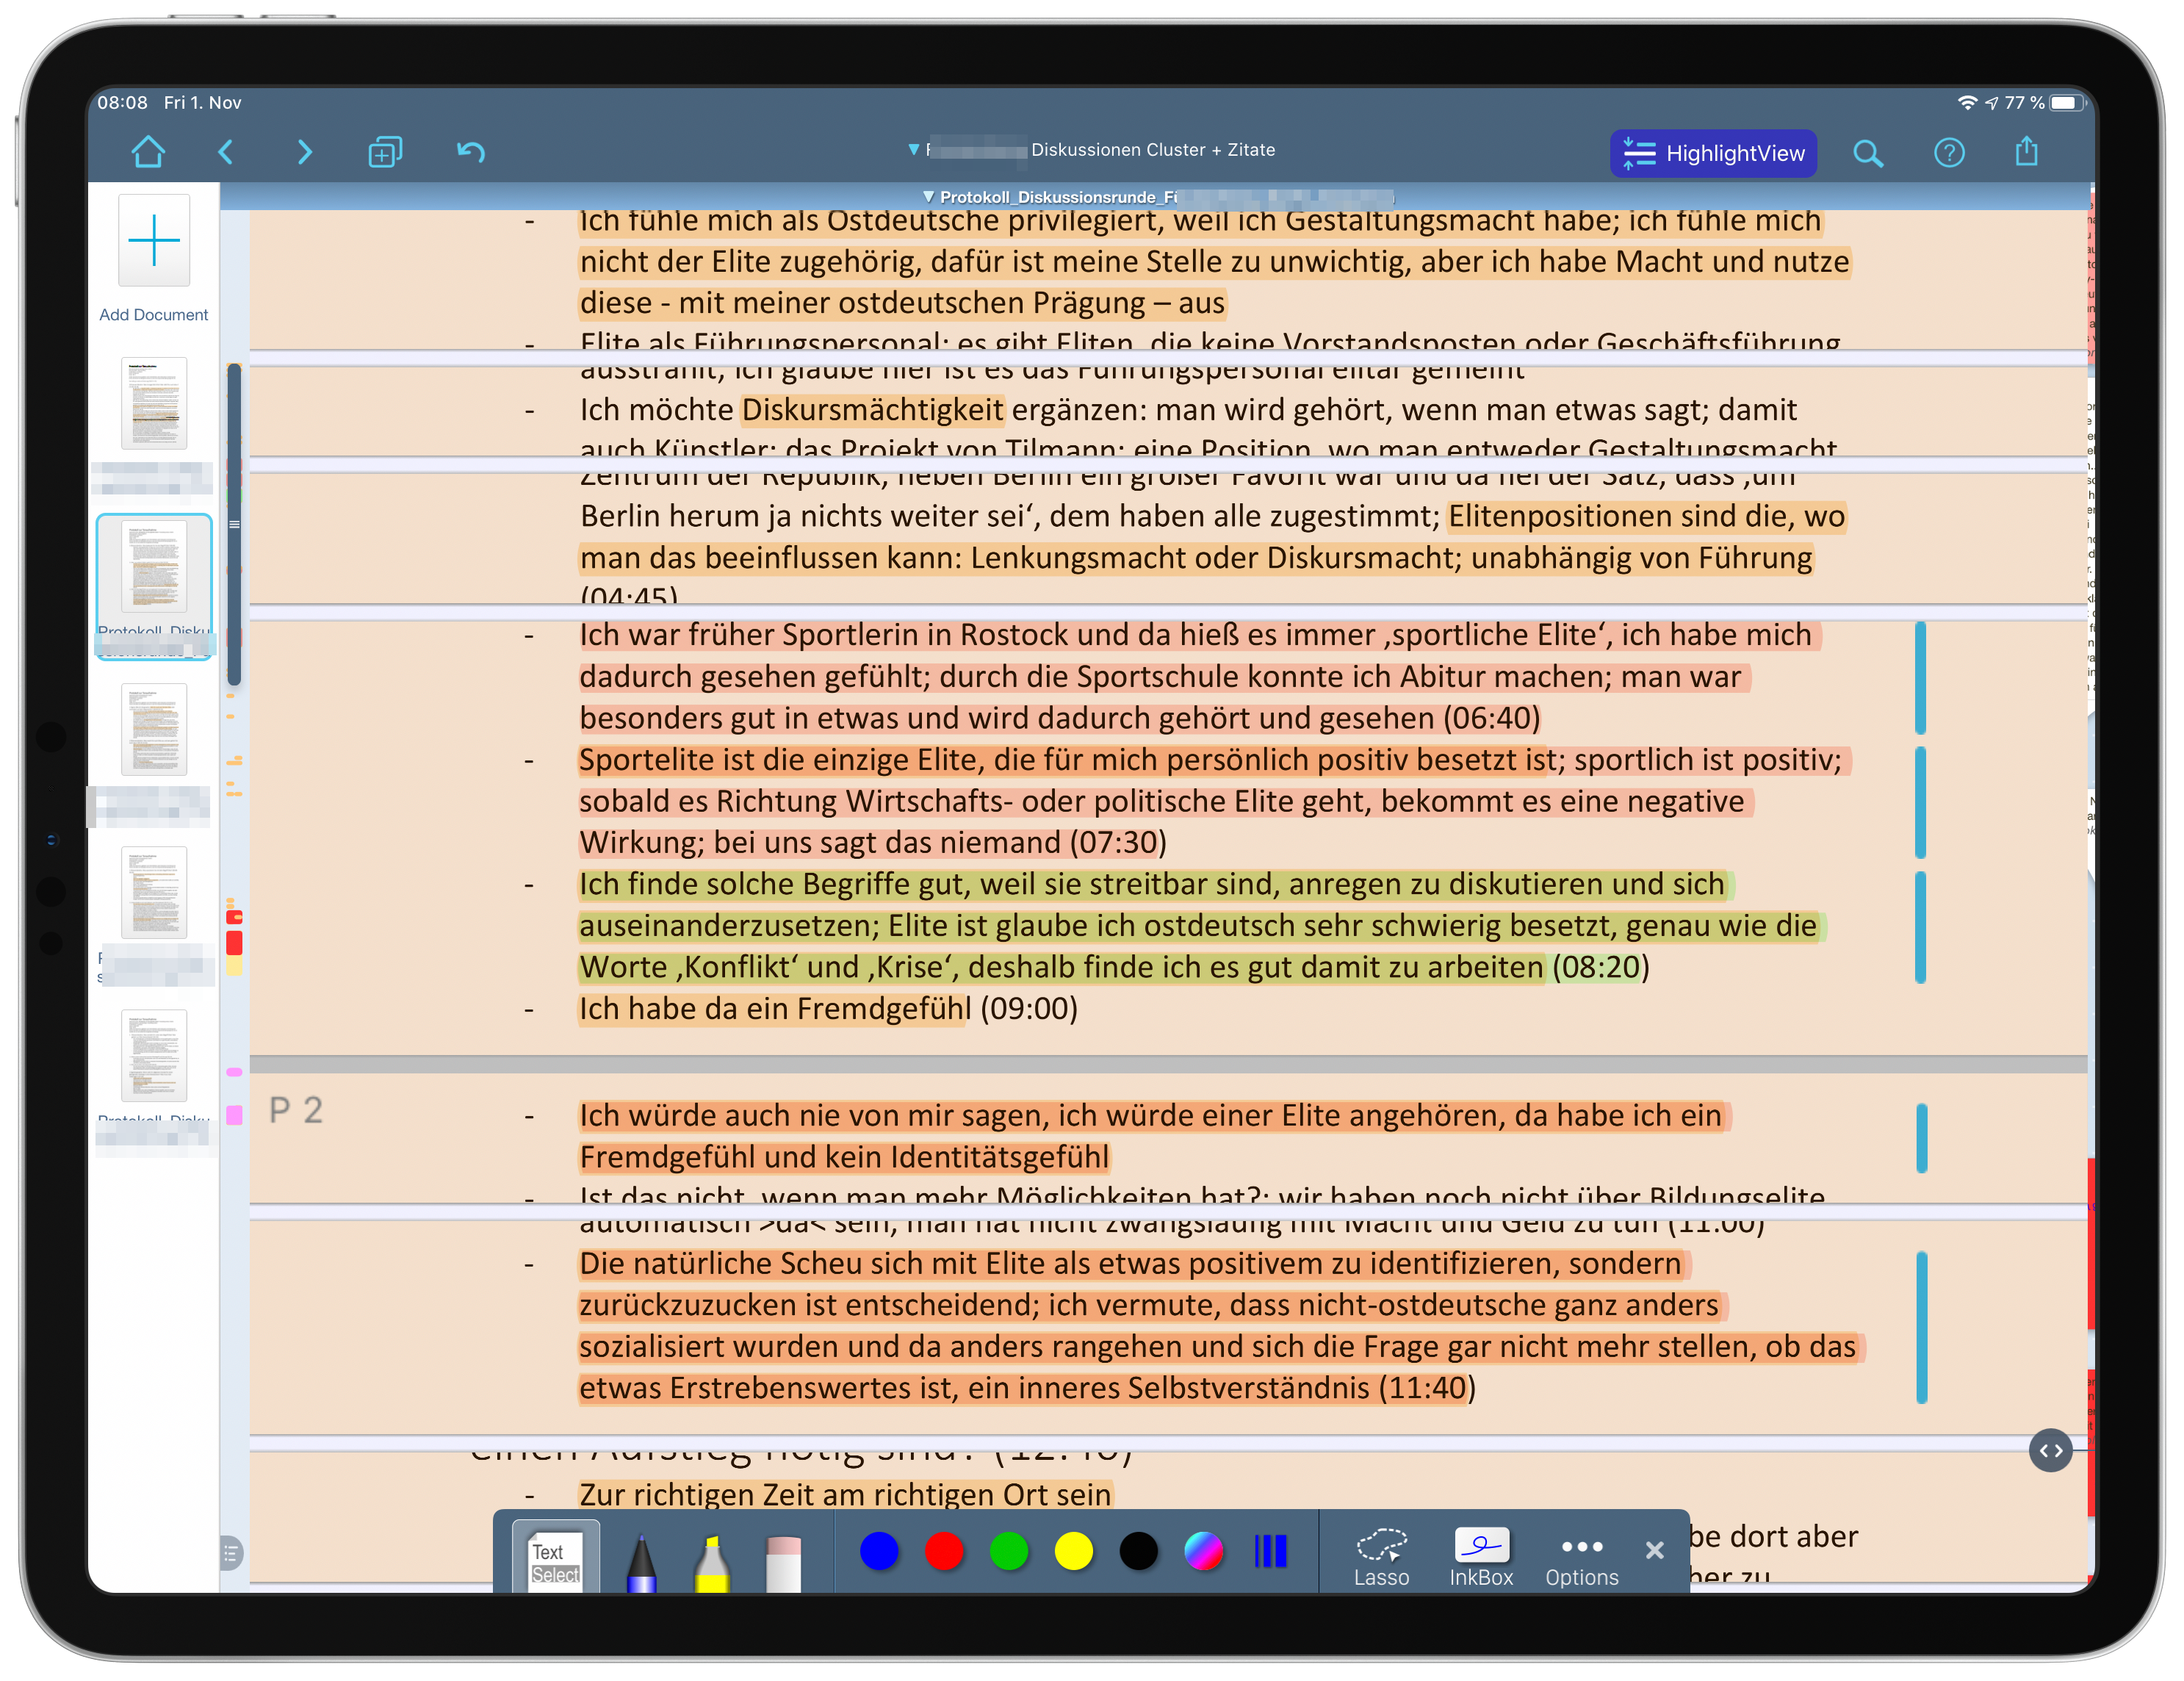Navigate back with the left arrow

coord(226,152)
